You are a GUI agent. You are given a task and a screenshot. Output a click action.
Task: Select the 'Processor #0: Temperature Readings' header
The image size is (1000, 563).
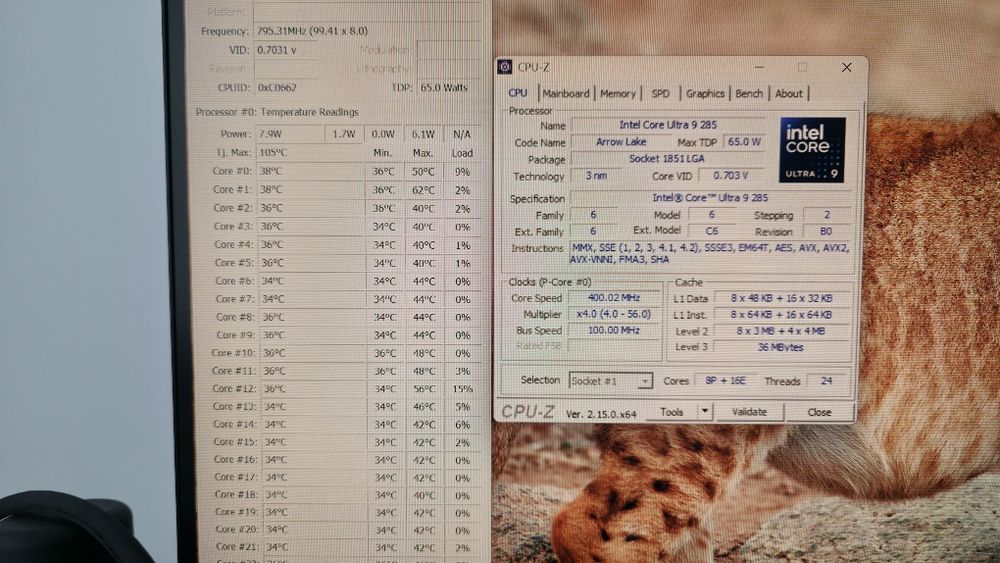point(277,112)
